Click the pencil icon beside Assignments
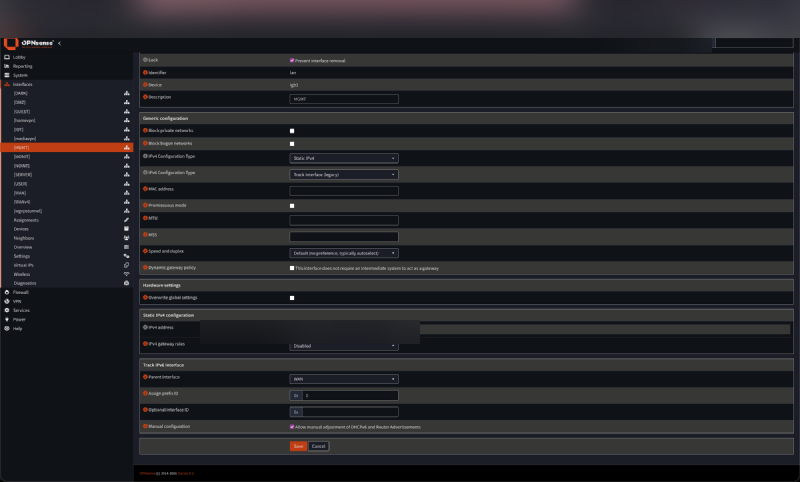Screen dimensions: 800x482 tap(127, 220)
